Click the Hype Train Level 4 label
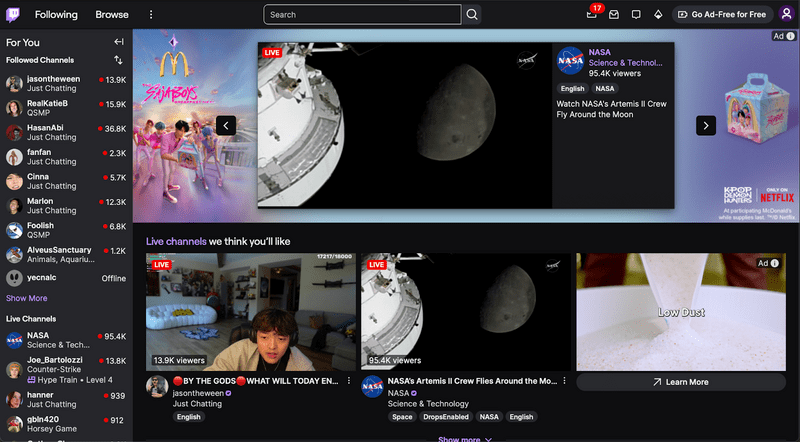The image size is (800, 442). coord(70,380)
